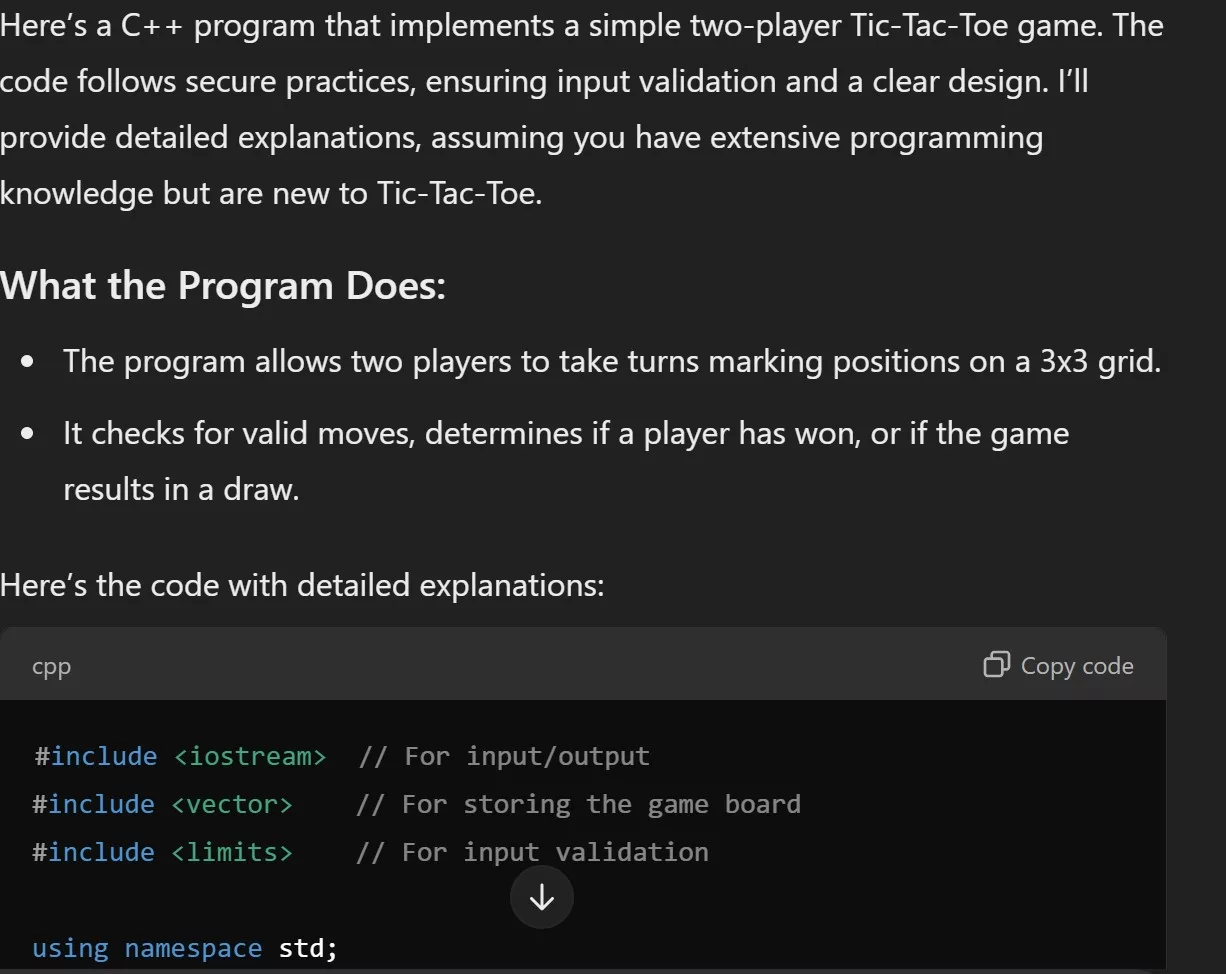
Task: Click the "#include" keyword on the first code line
Action: tap(96, 756)
